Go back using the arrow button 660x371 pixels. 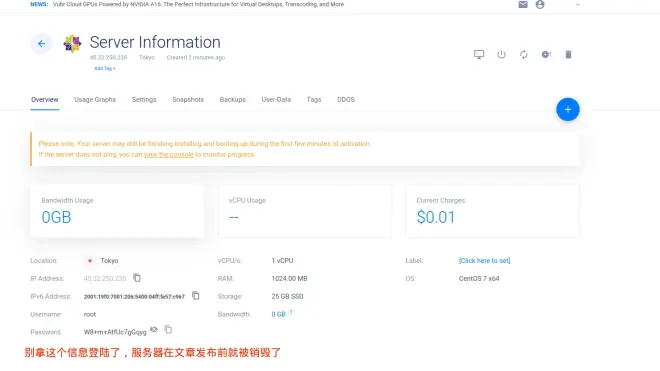(x=41, y=43)
